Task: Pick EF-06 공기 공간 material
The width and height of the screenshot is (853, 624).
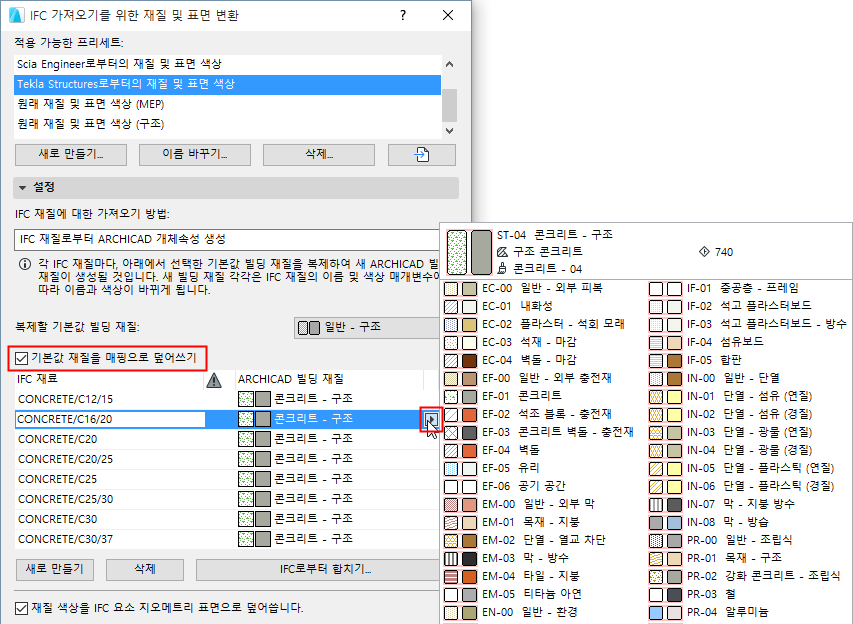Action: point(541,486)
